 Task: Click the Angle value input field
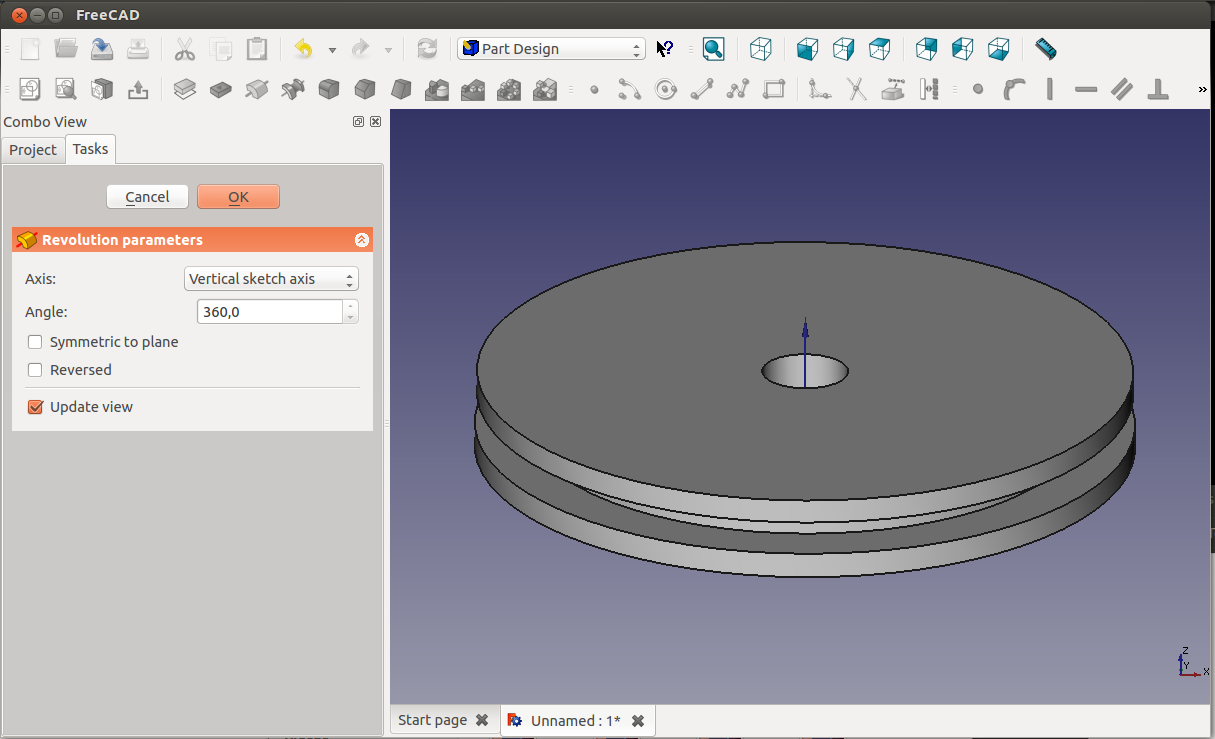coord(269,312)
